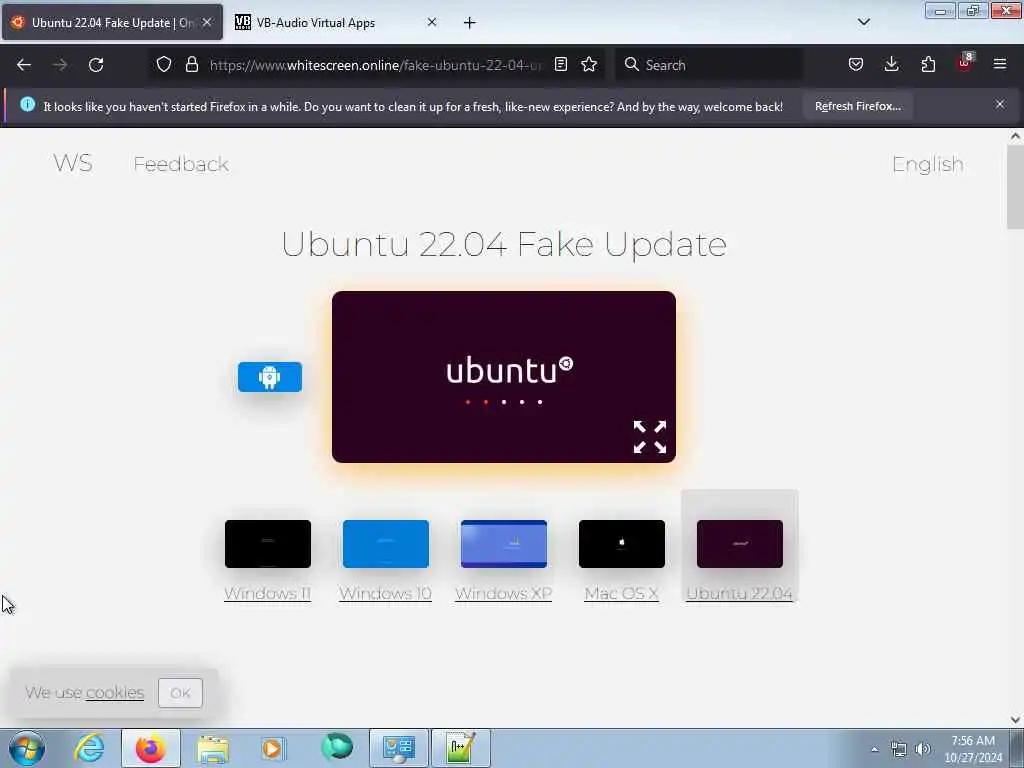Open the volume speaker tray icon

point(923,749)
